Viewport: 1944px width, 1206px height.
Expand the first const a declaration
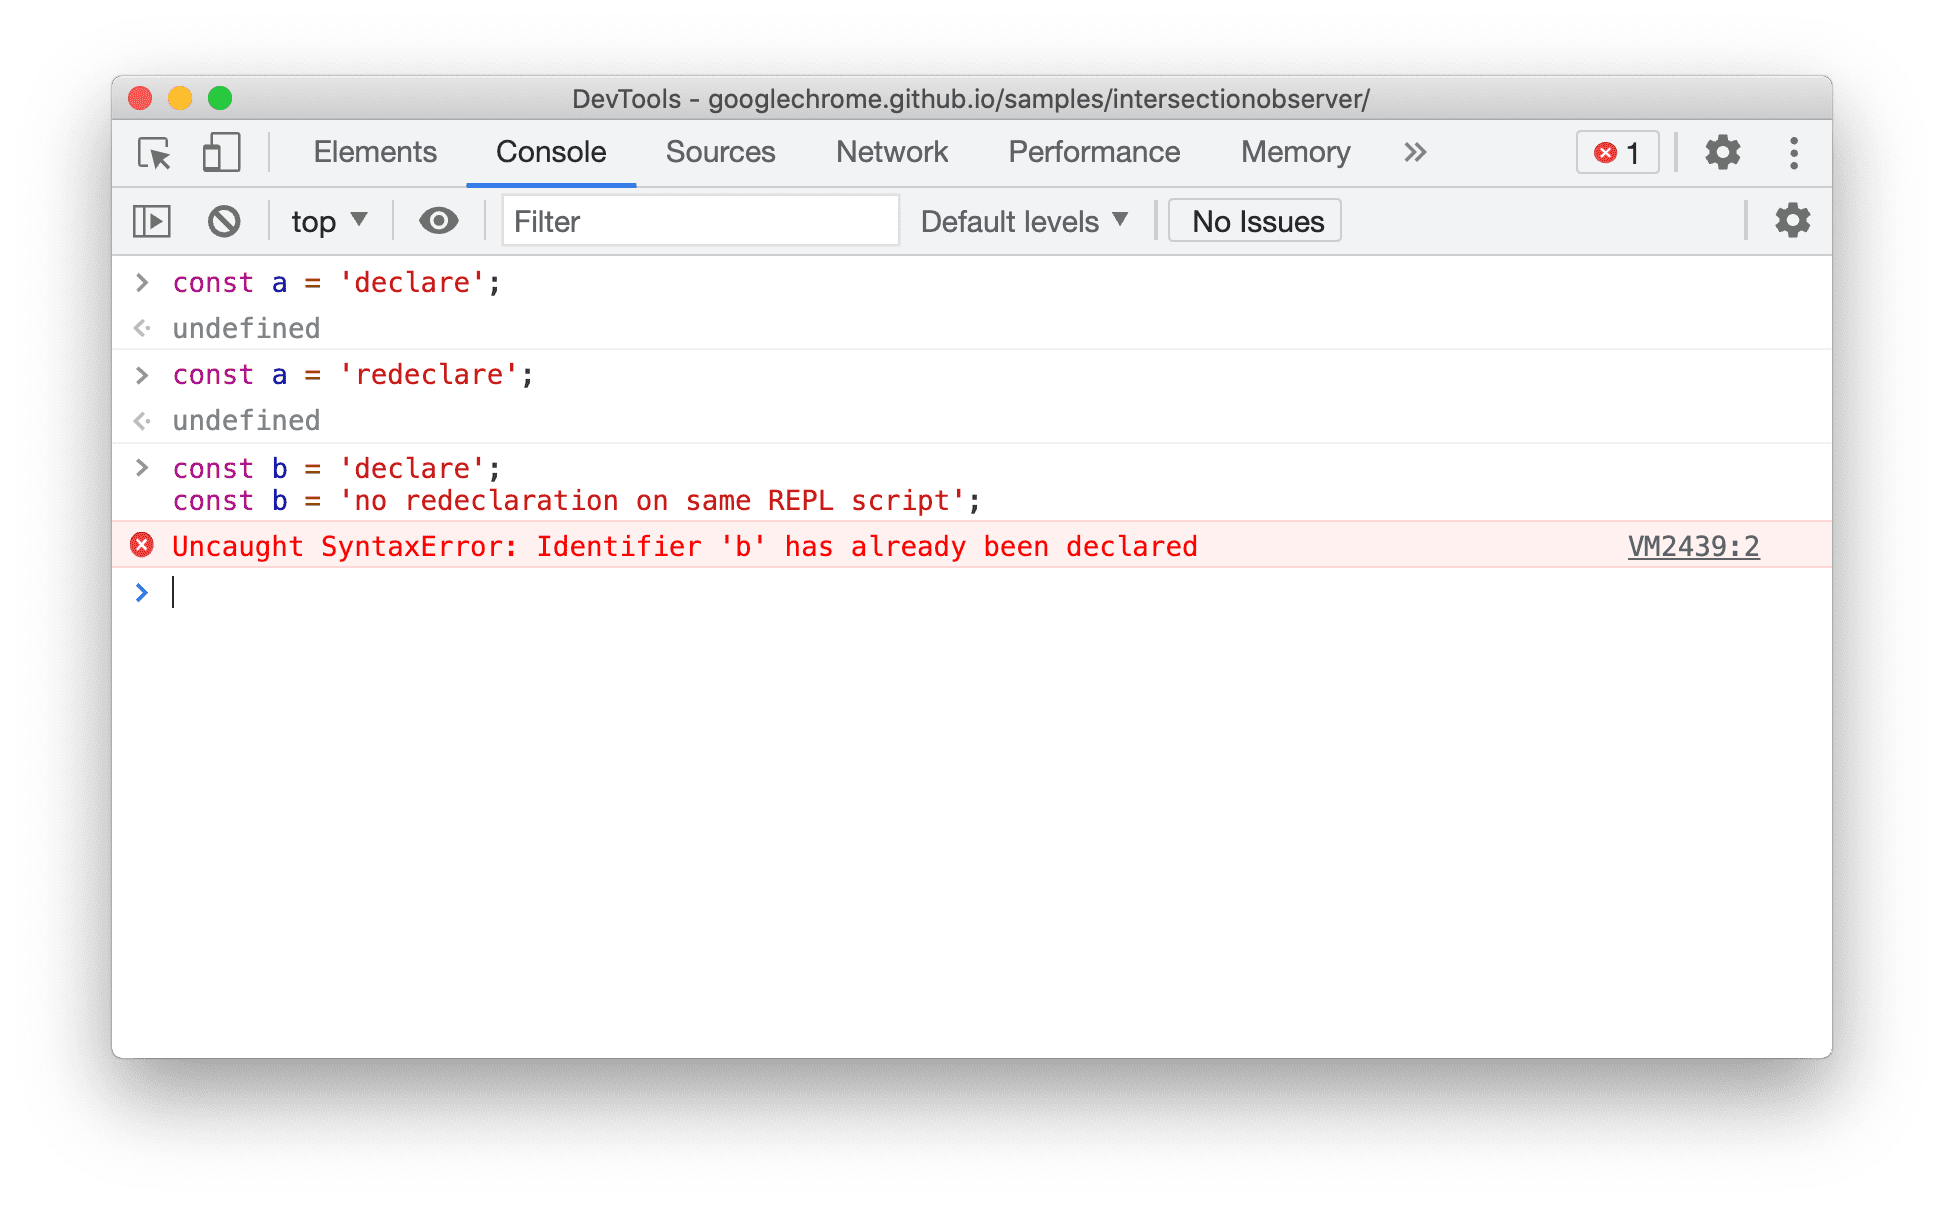[139, 283]
